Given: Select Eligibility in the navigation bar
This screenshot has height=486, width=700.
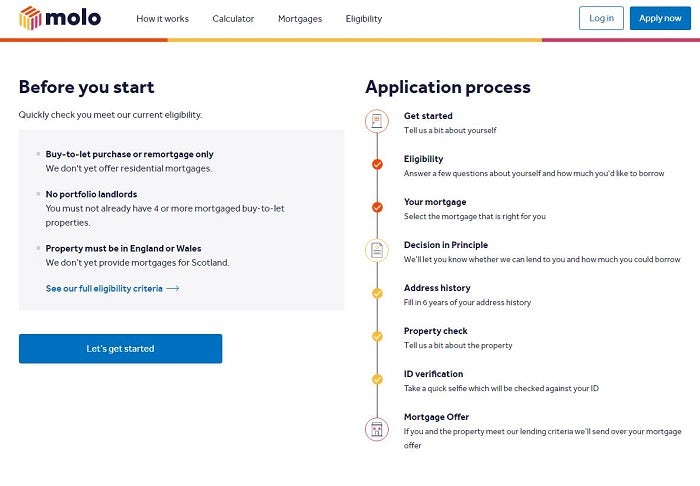Looking at the screenshot, I should [364, 19].
